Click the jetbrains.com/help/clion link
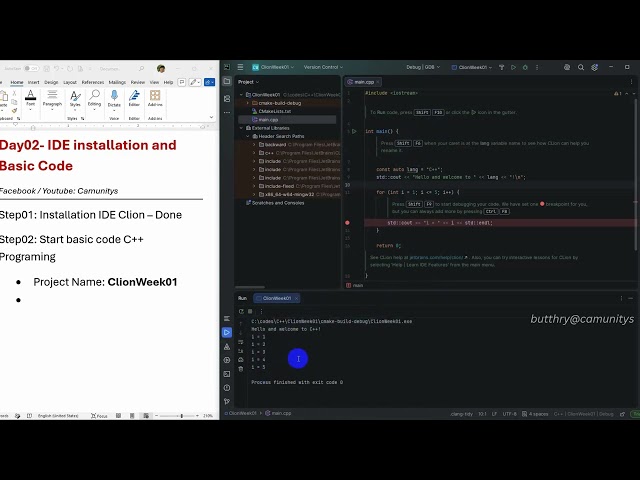 [x=436, y=258]
